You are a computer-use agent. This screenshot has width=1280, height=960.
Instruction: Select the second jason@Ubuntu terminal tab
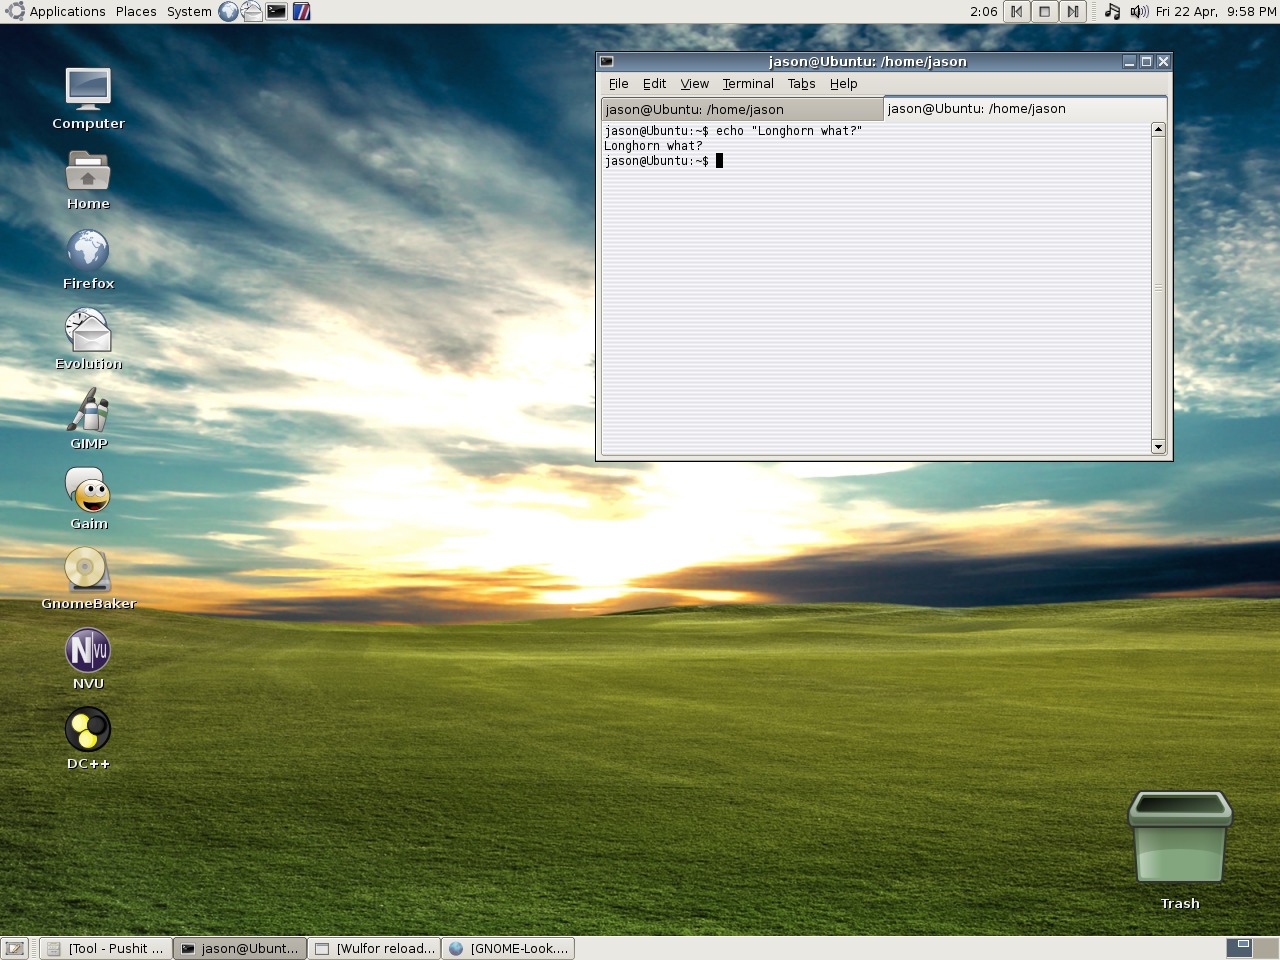1025,109
